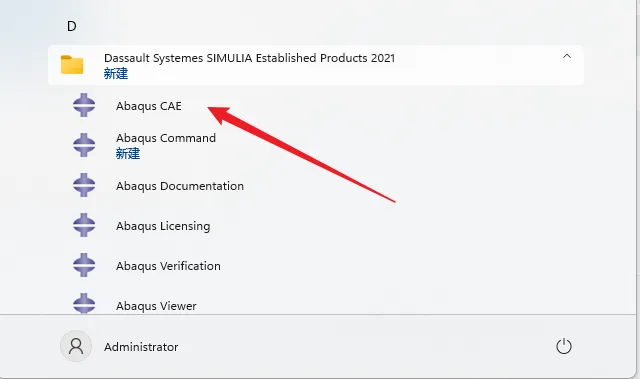The image size is (640, 379).
Task: Click Dassault Systemes SIMULIA Established Products 2021
Action: tap(249, 58)
